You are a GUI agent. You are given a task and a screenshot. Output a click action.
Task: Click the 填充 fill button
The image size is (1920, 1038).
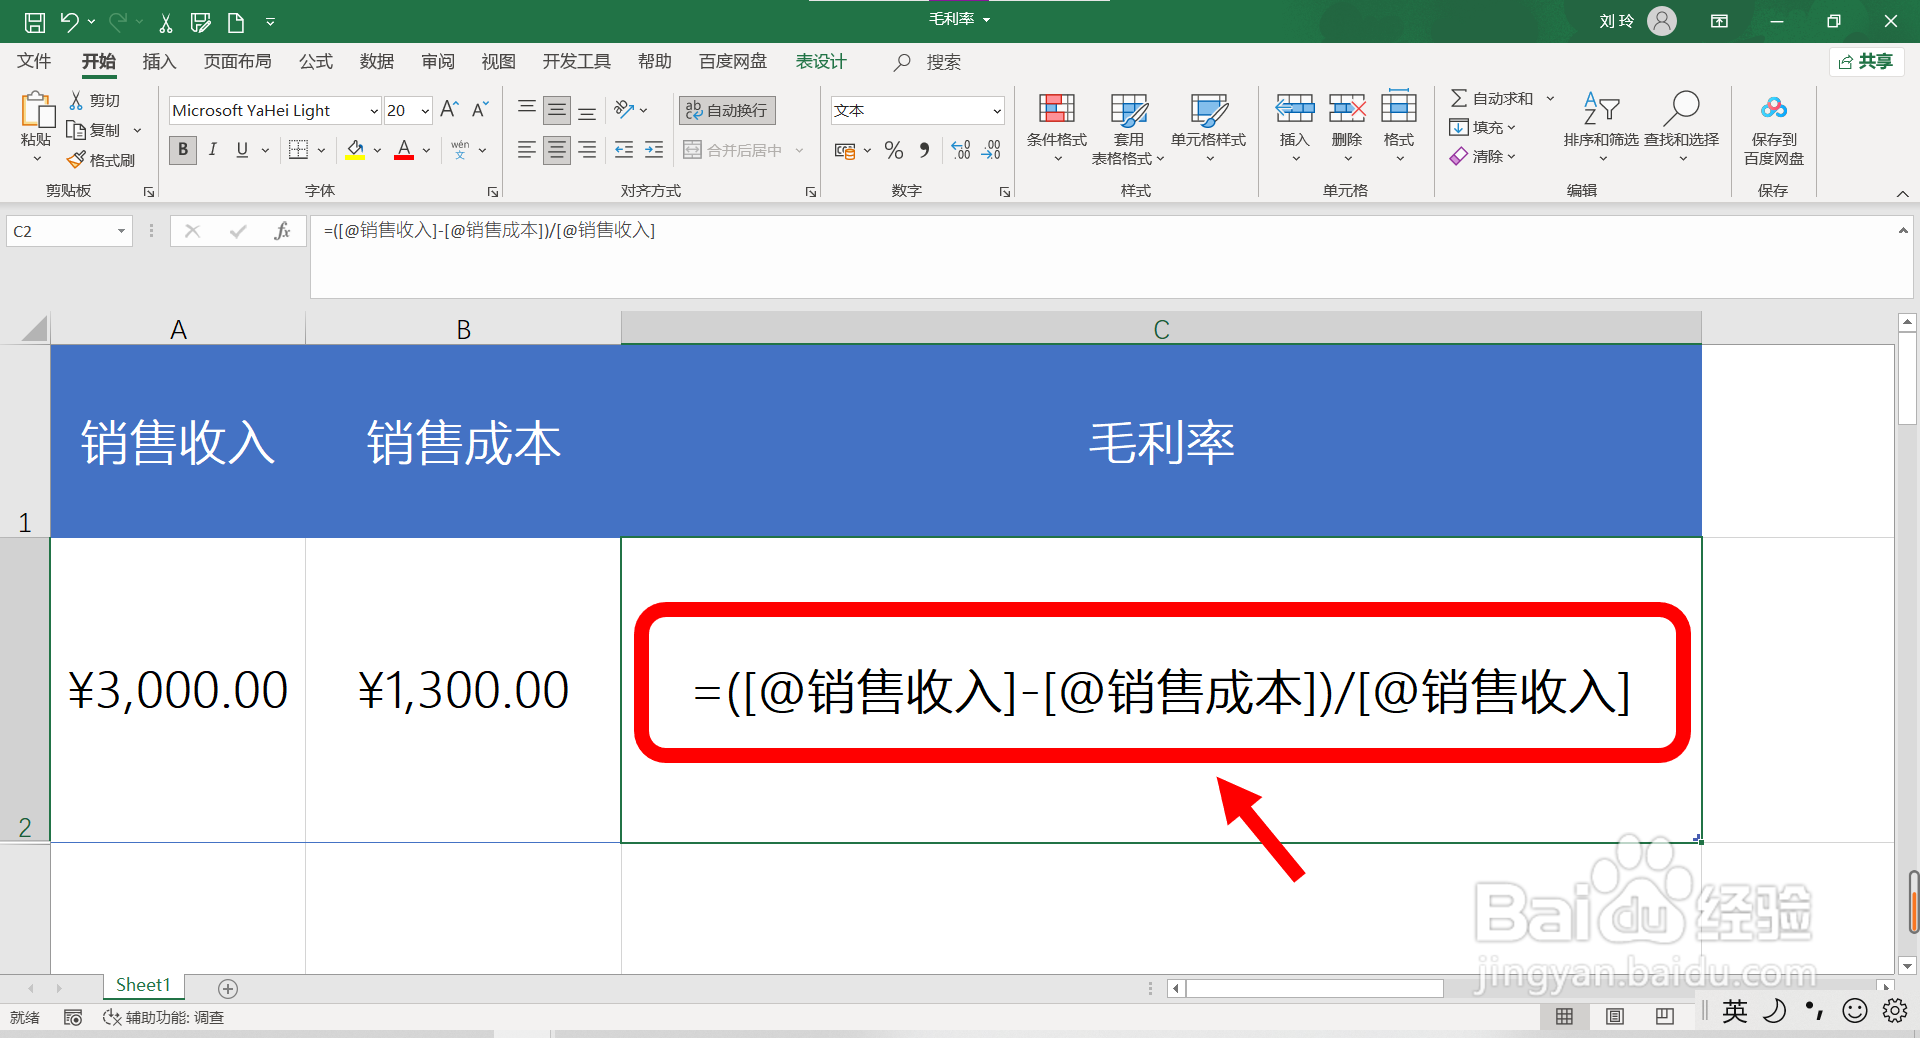[1483, 127]
